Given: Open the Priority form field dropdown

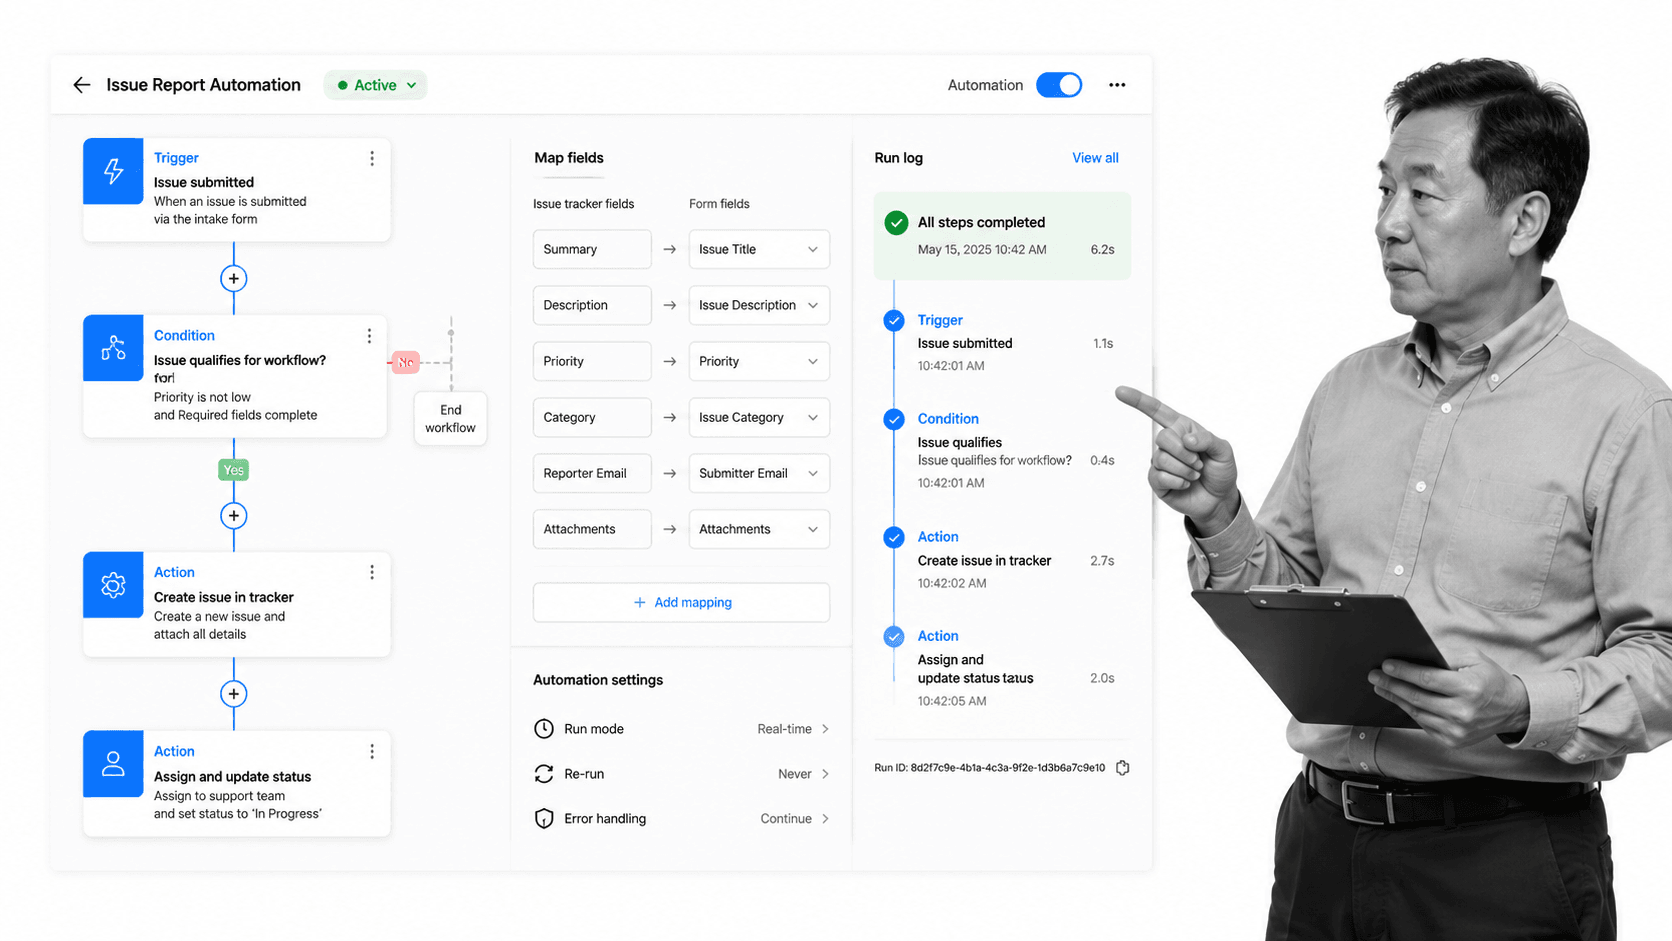Looking at the screenshot, I should tap(759, 362).
